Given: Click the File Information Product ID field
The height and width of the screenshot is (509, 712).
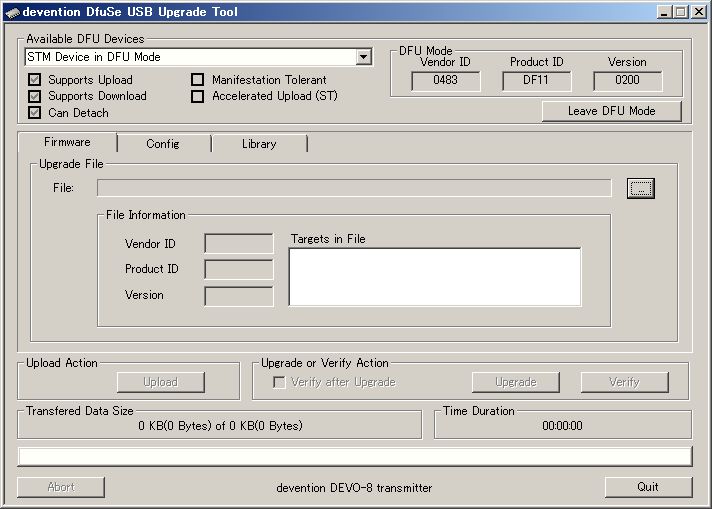Looking at the screenshot, I should click(239, 270).
